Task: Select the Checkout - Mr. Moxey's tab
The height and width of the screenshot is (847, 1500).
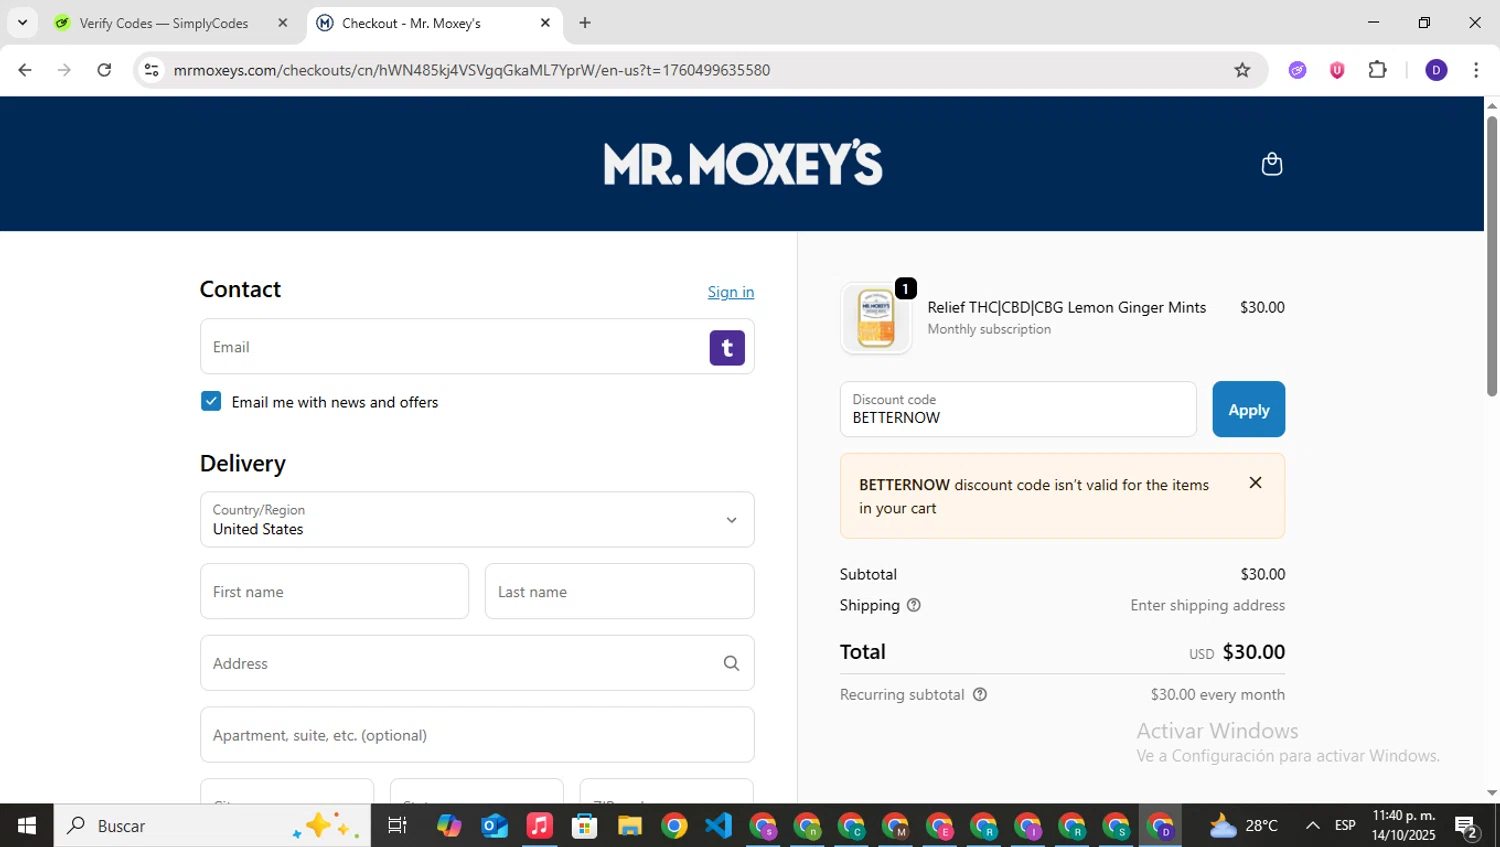Action: [433, 23]
